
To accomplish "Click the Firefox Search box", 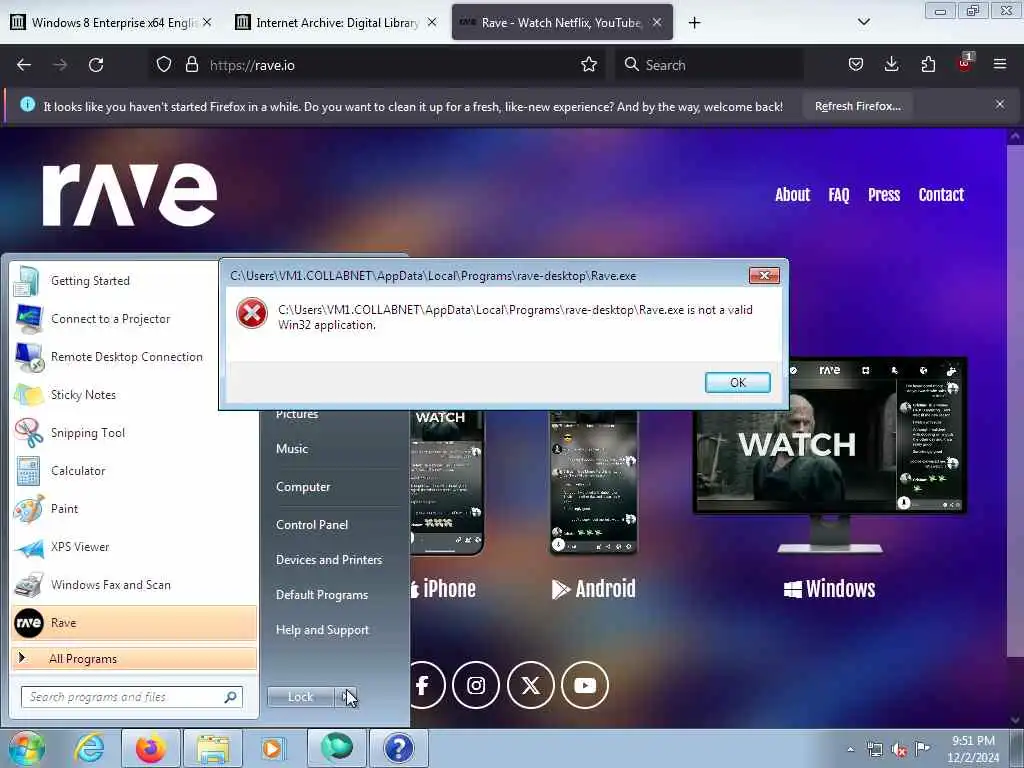I will point(709,65).
